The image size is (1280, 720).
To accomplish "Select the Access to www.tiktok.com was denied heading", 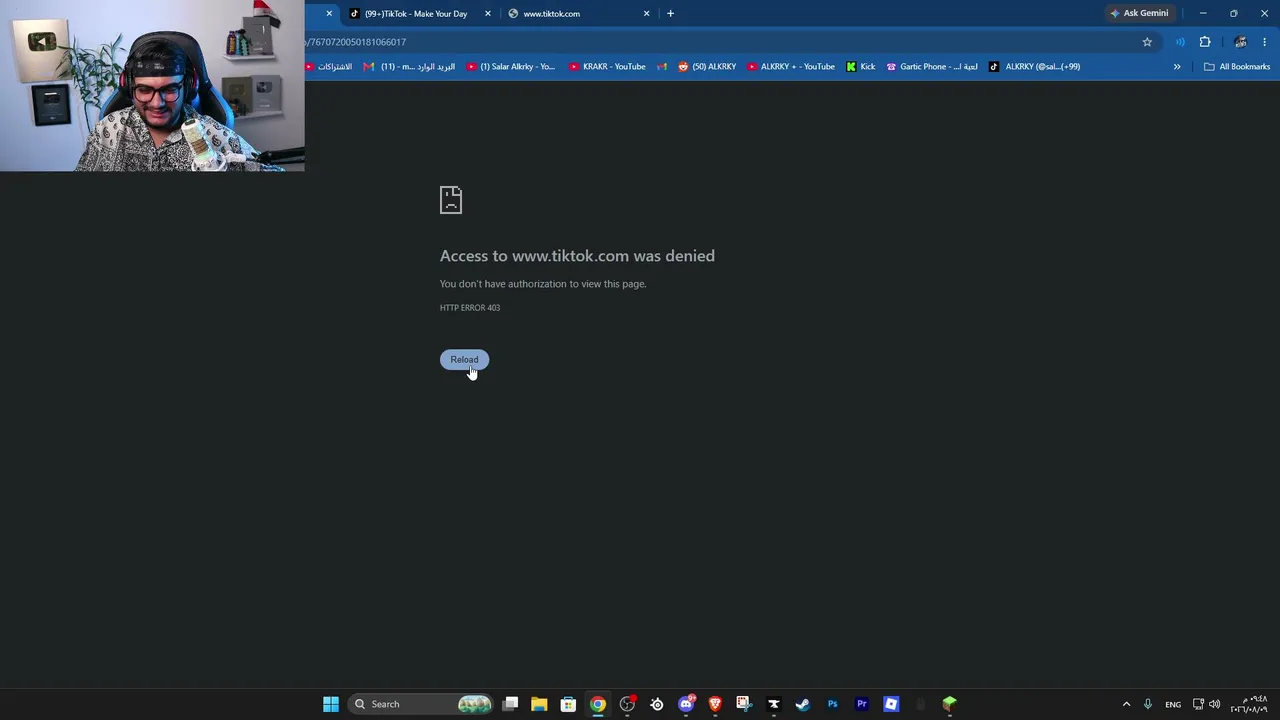I will pyautogui.click(x=577, y=256).
